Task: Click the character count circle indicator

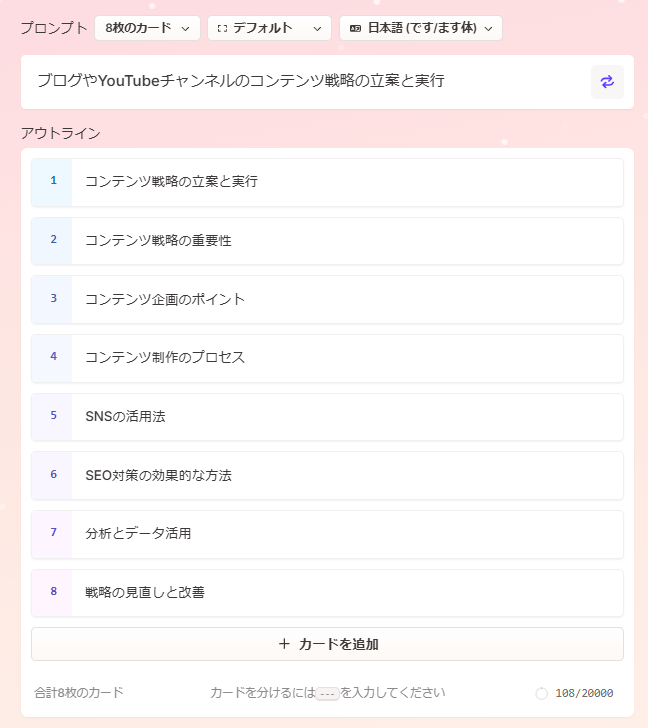Action: pos(541,694)
